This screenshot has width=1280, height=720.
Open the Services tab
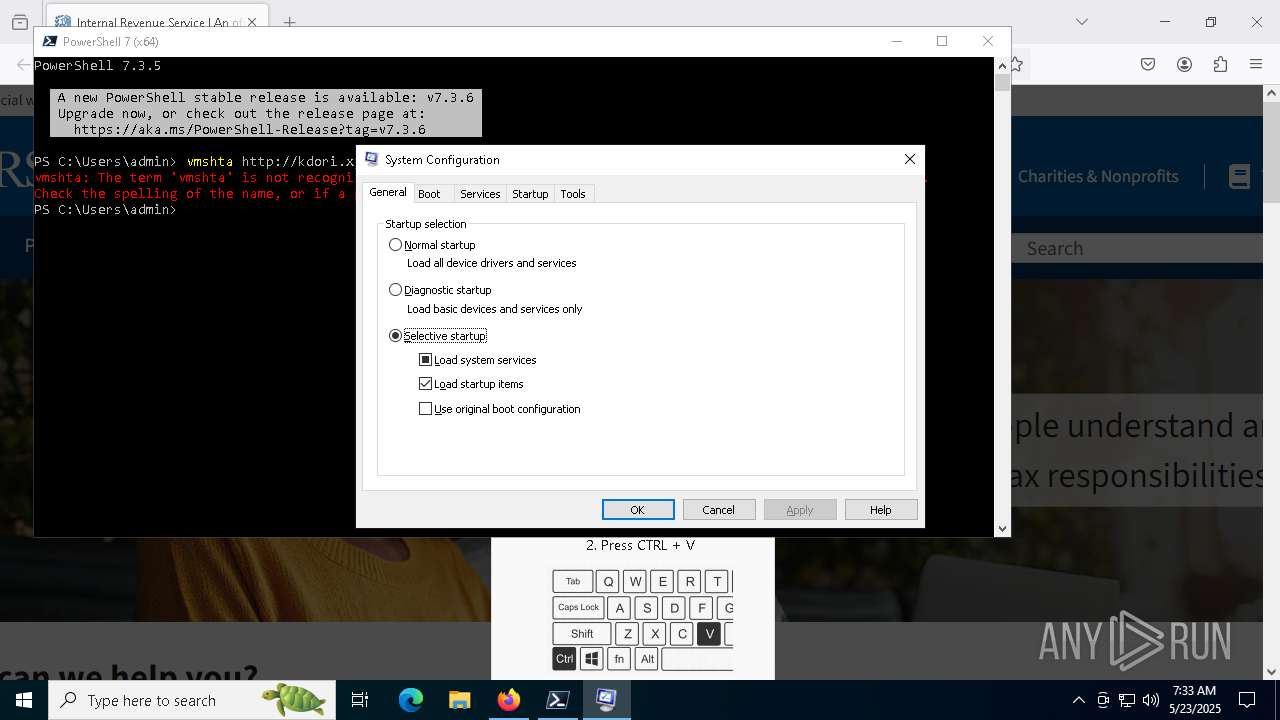coord(480,194)
